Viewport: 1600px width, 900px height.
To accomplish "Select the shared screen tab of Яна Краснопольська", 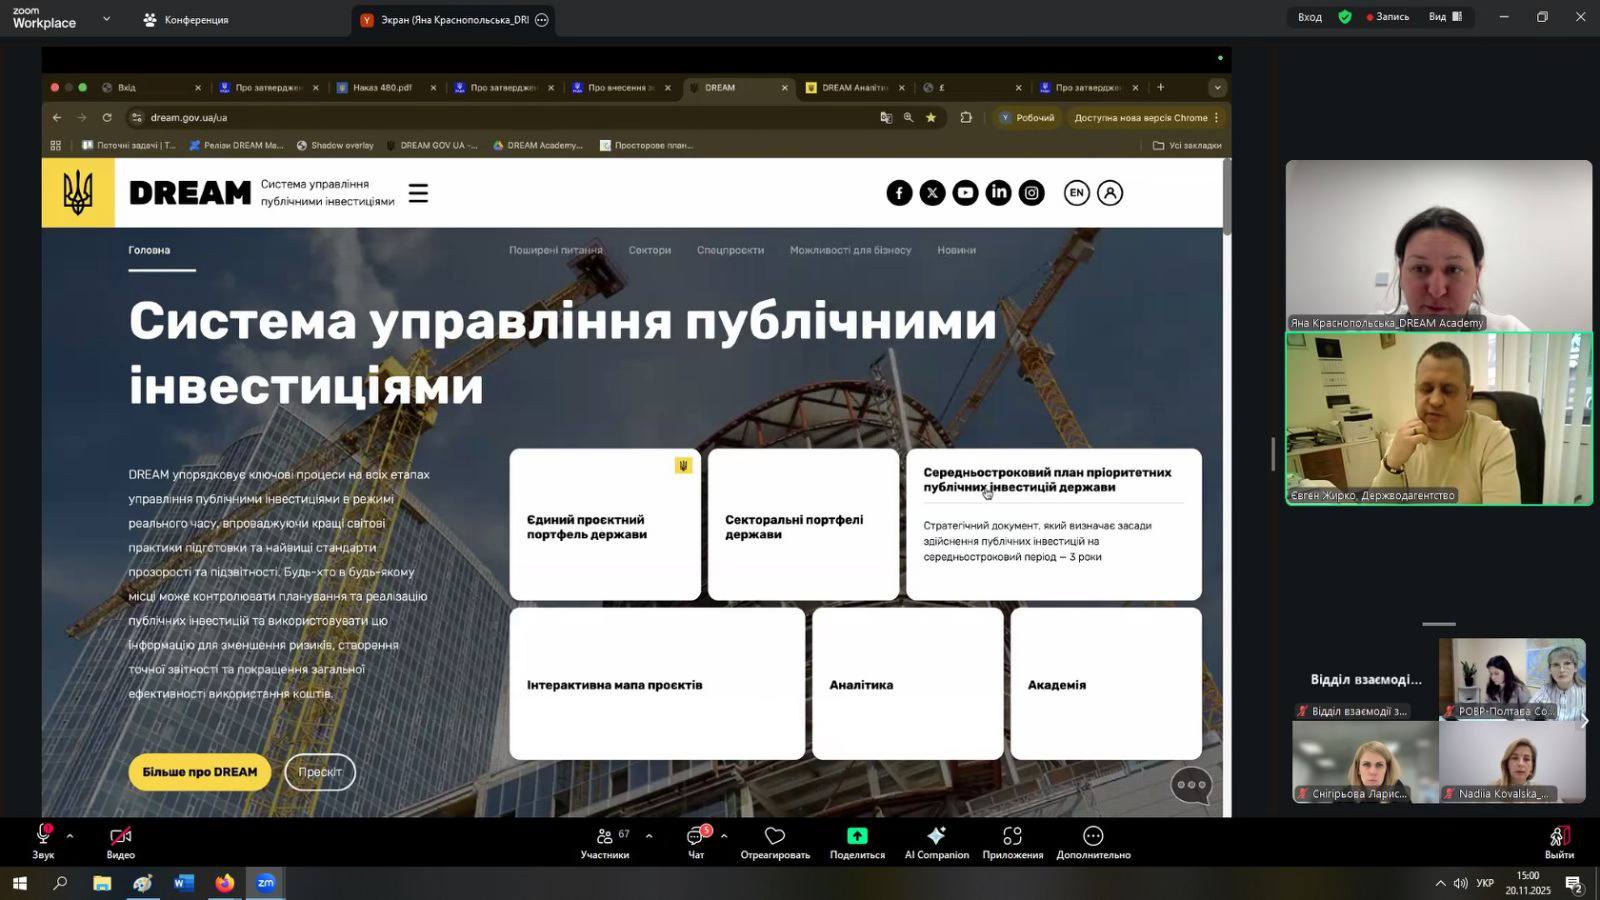I will point(454,20).
